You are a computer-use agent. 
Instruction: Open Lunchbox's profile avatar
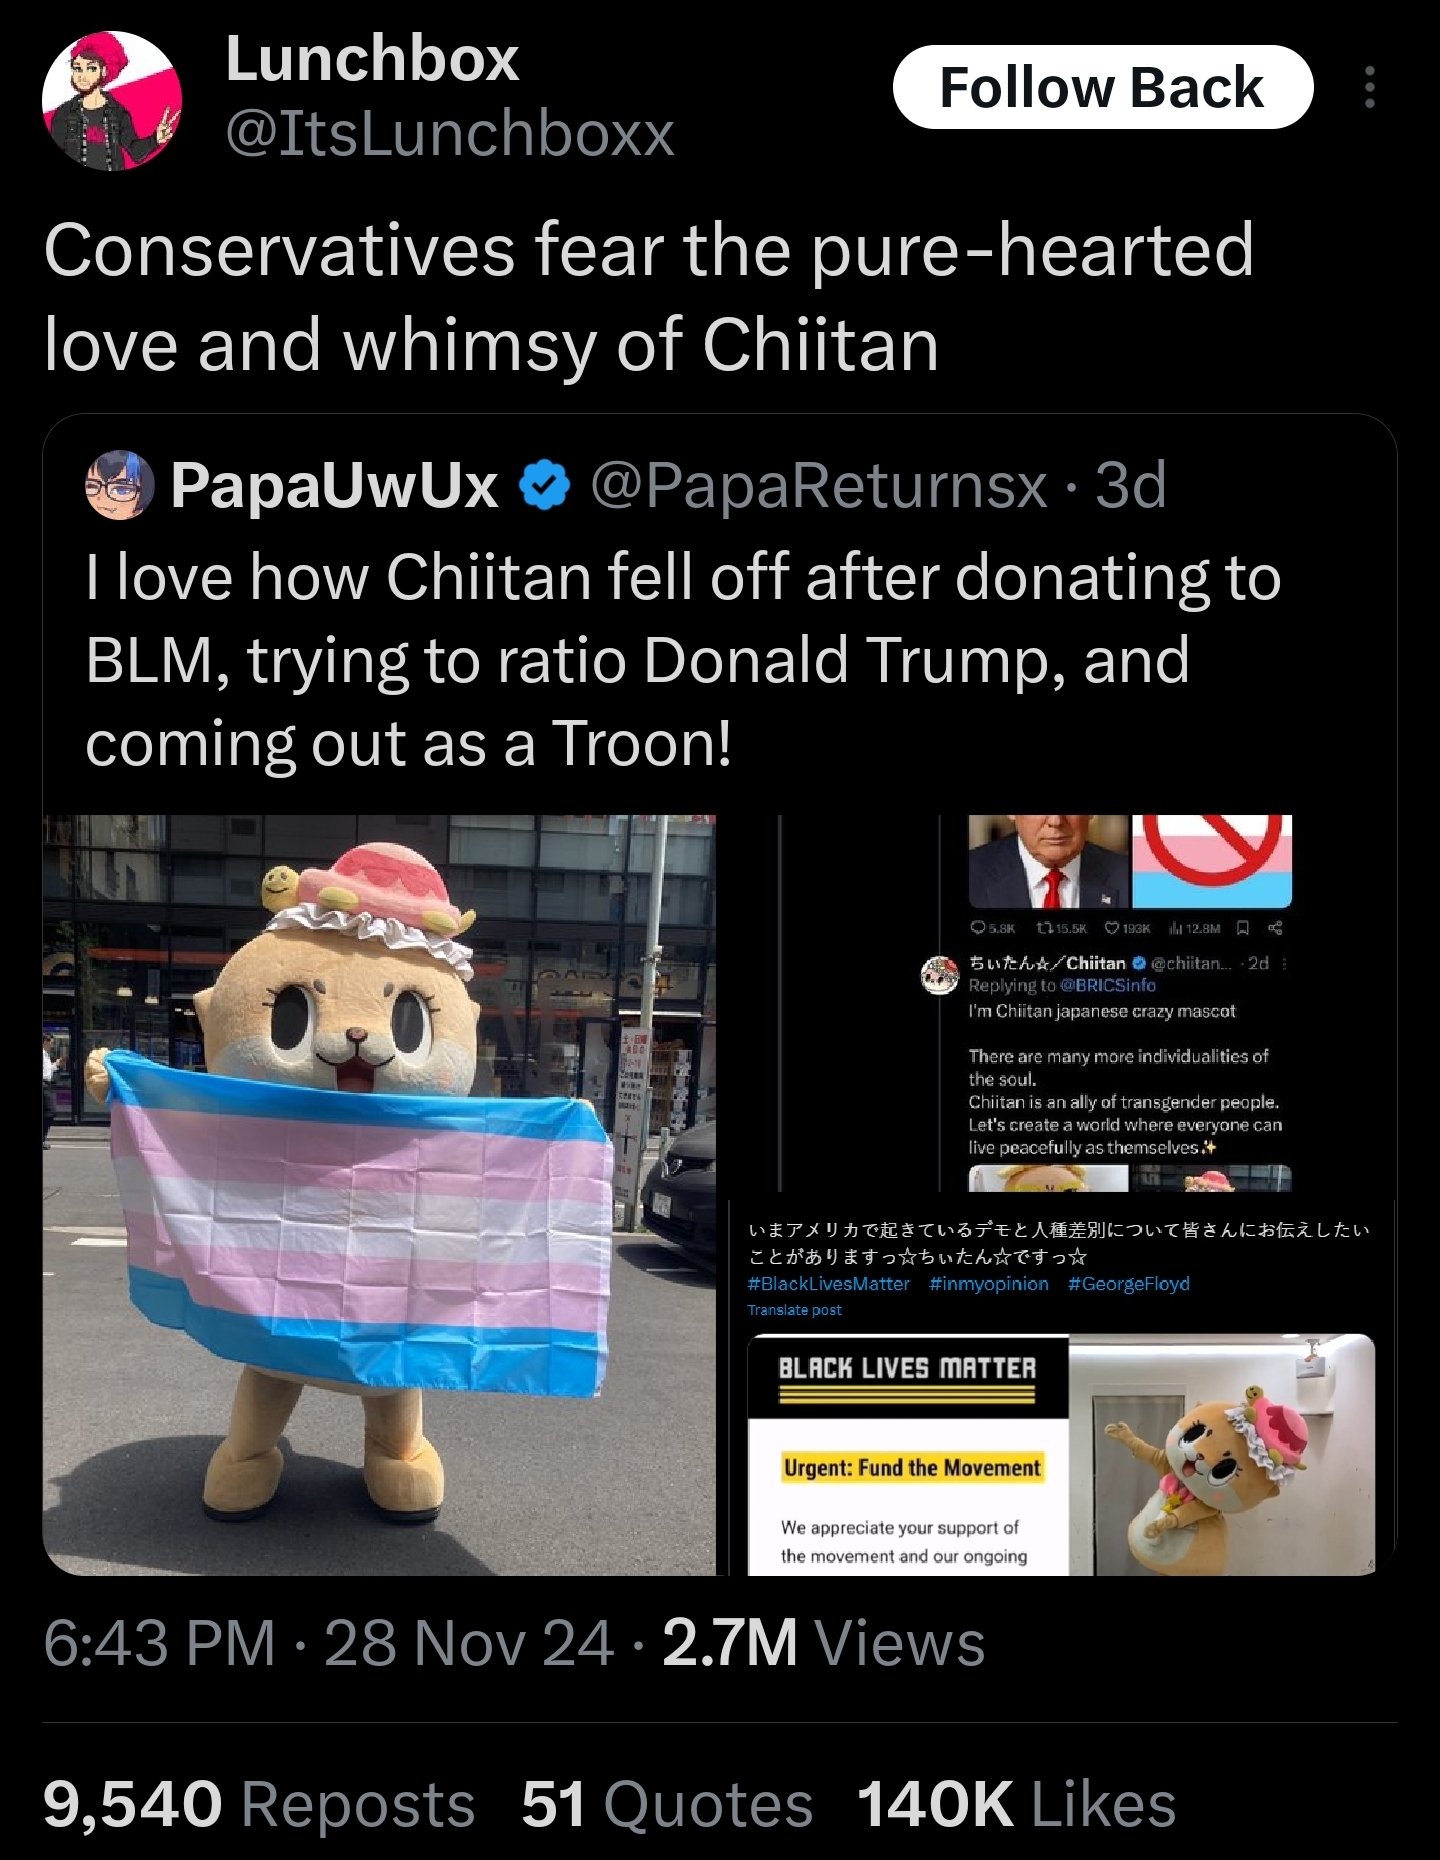coord(112,100)
